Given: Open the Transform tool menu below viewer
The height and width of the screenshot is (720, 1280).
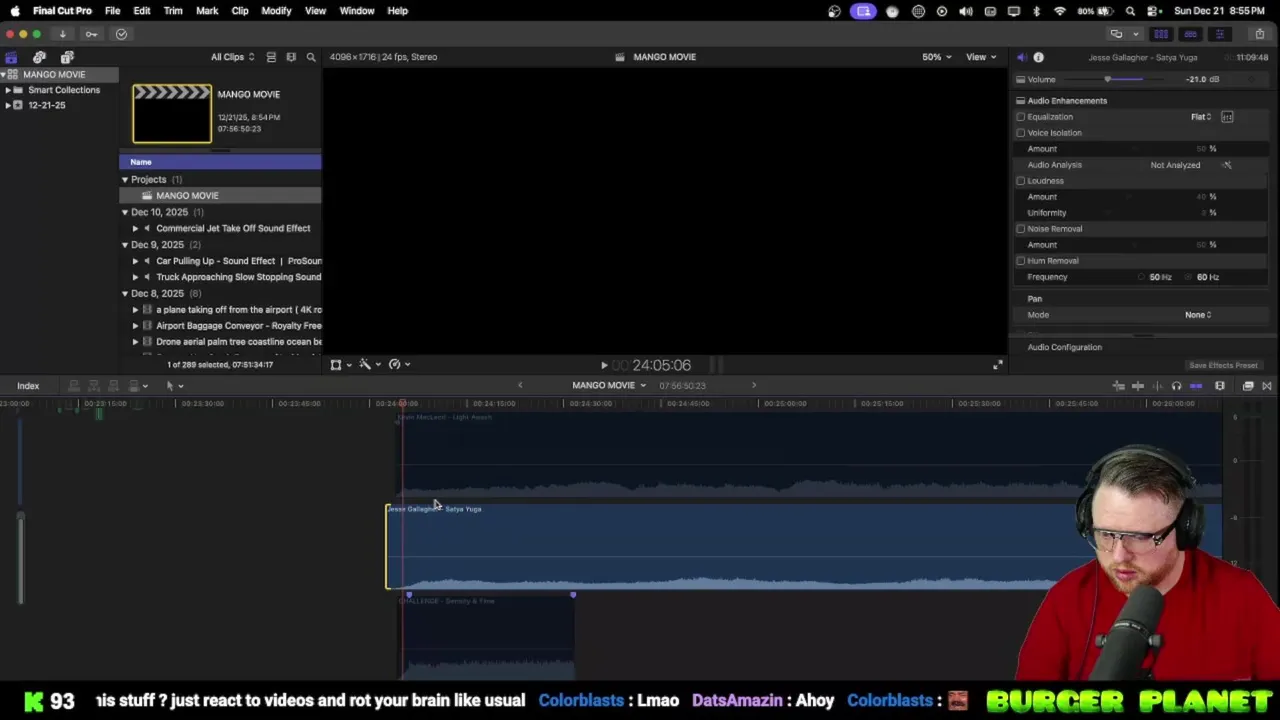Looking at the screenshot, I should 340,365.
